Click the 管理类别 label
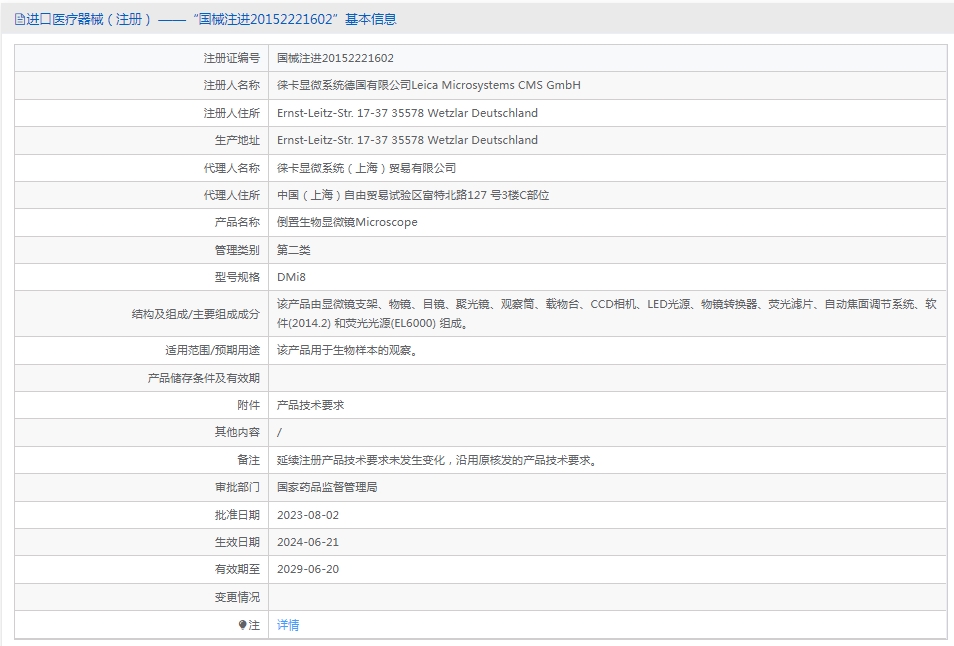 pos(237,250)
